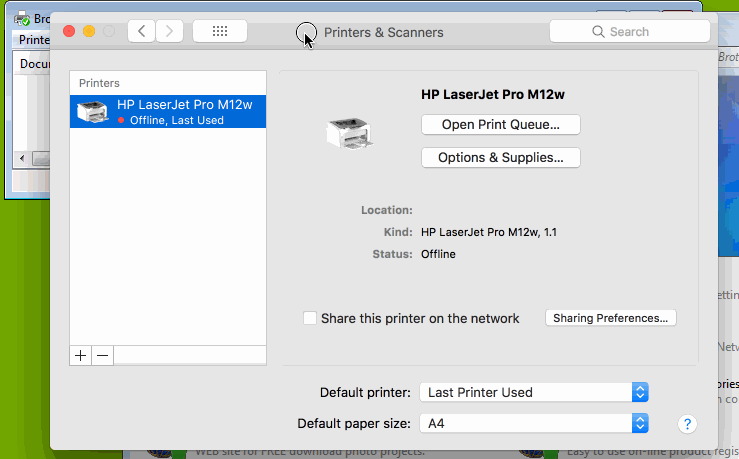Image resolution: width=739 pixels, height=459 pixels.
Task: Go back with the left chevron button
Action: tap(141, 32)
